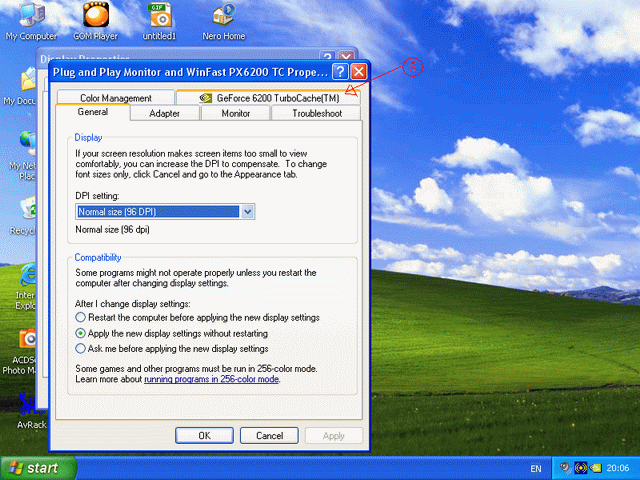Click the help question mark button
This screenshot has height=480, width=640.
[340, 72]
